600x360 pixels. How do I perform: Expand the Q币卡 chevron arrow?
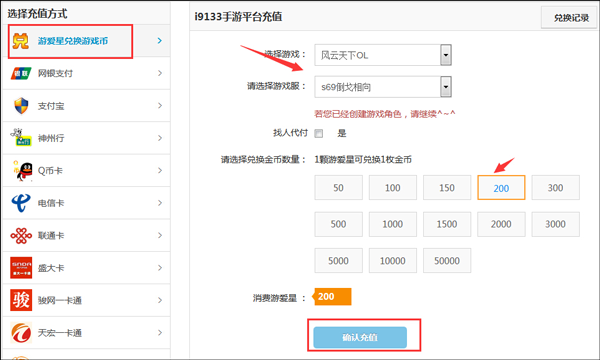point(160,170)
